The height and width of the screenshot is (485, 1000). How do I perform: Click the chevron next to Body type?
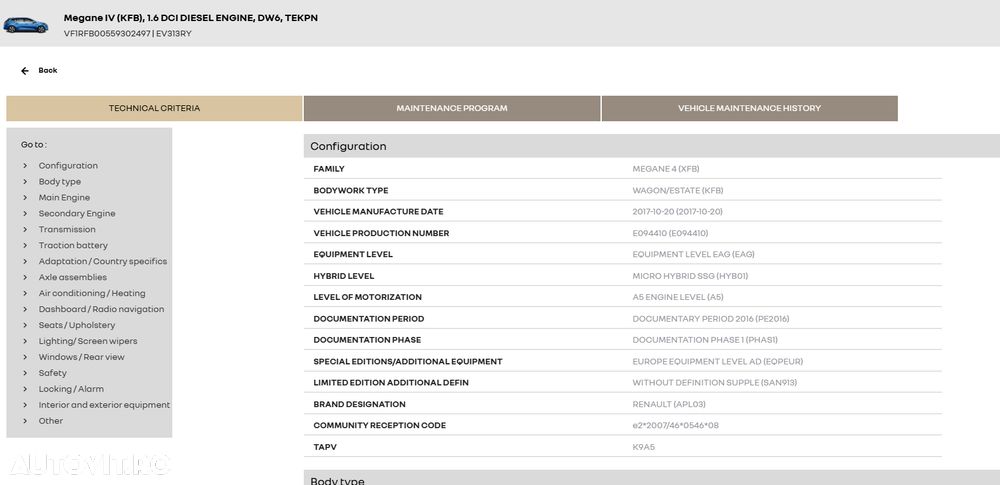[25, 182]
